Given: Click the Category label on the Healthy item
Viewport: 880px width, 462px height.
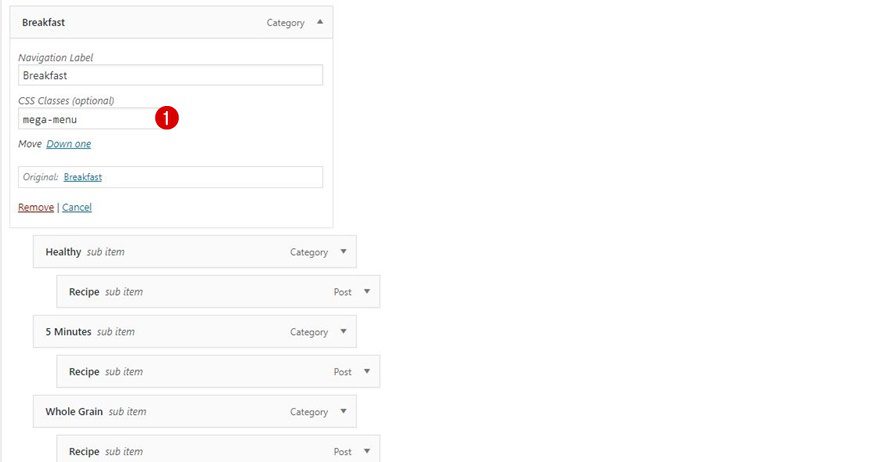Looking at the screenshot, I should click(x=309, y=253).
